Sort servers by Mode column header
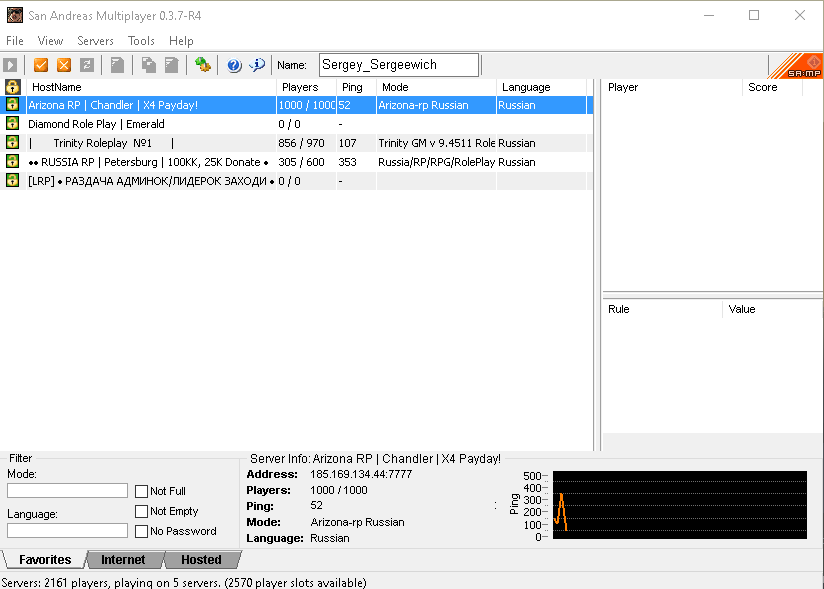This screenshot has height=589, width=824. 437,87
